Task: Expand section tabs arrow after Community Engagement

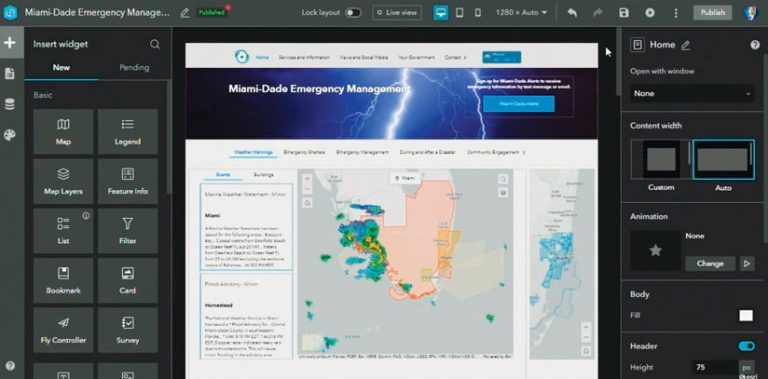Action: tap(524, 153)
